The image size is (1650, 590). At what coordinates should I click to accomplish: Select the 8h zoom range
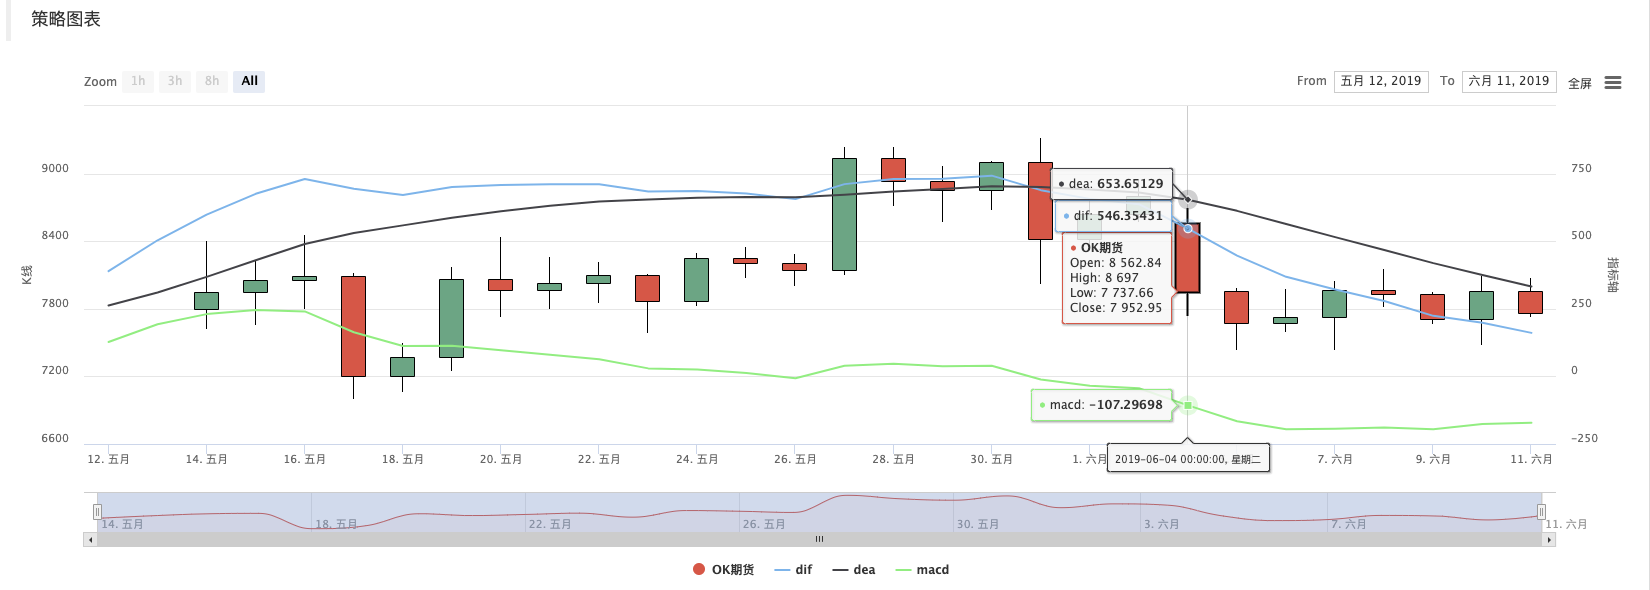click(x=212, y=81)
